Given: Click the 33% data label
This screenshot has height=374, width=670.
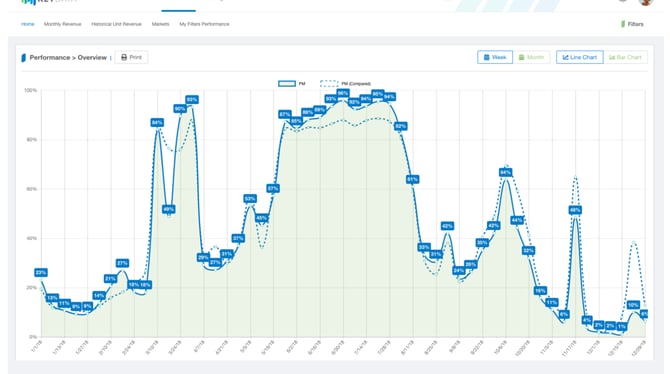Looking at the screenshot, I should [x=424, y=247].
